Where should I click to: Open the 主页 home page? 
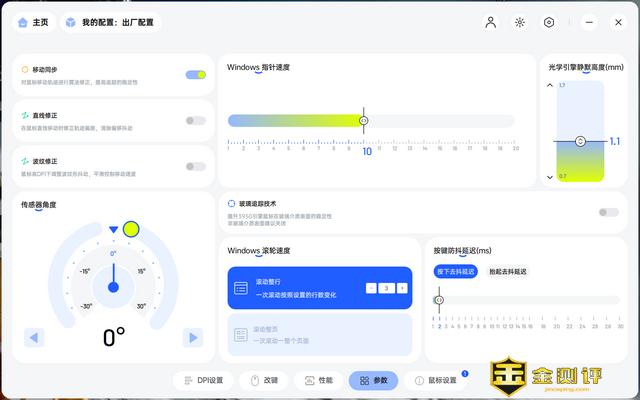[x=33, y=22]
